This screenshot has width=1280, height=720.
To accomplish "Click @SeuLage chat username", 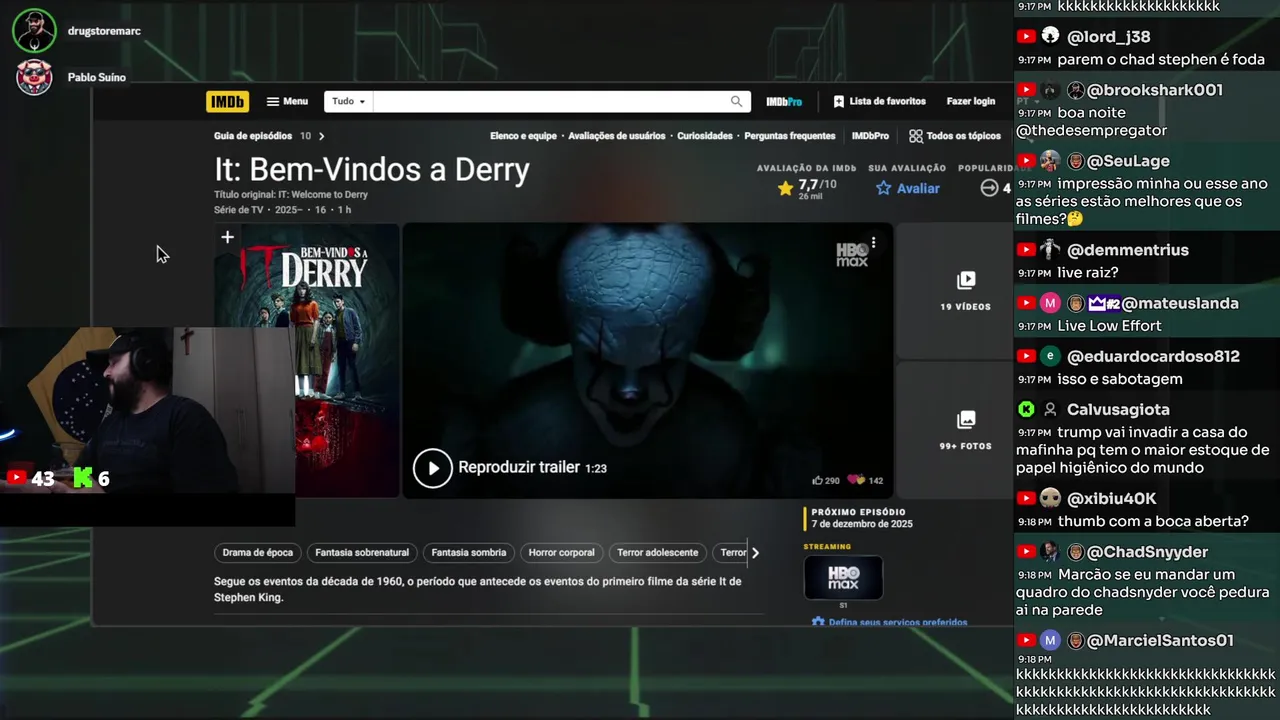I will pyautogui.click(x=1128, y=161).
